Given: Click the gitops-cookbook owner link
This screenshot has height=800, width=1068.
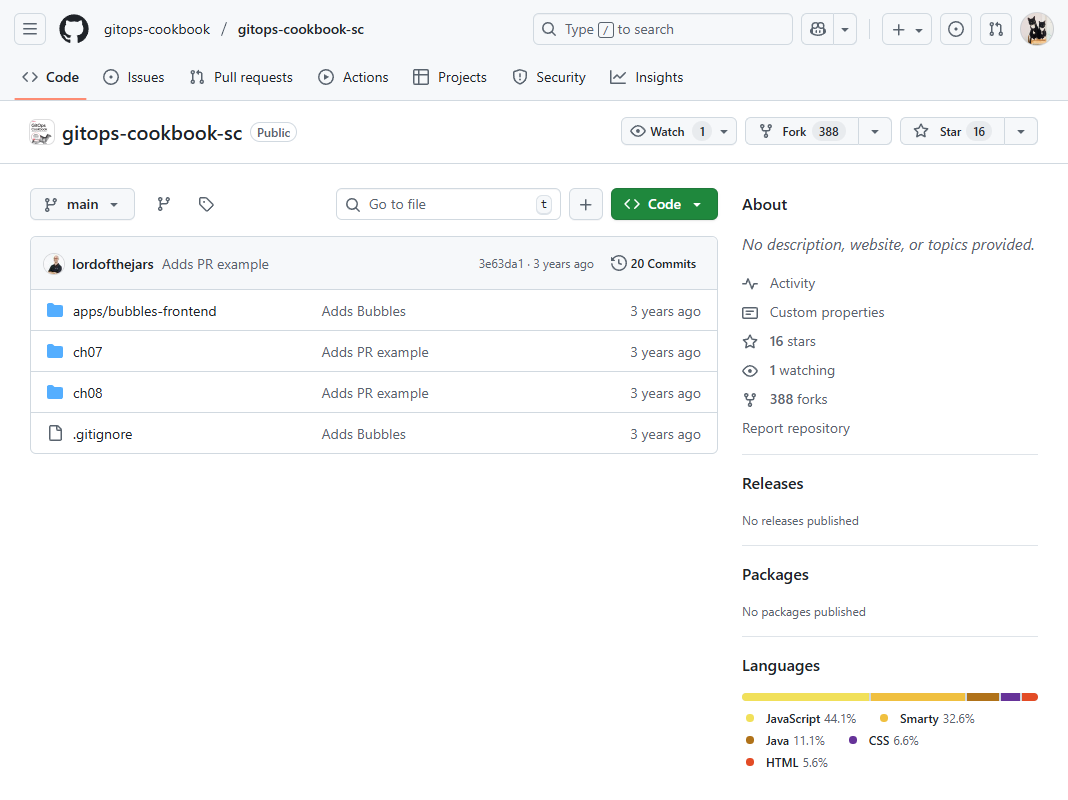Looking at the screenshot, I should (157, 29).
